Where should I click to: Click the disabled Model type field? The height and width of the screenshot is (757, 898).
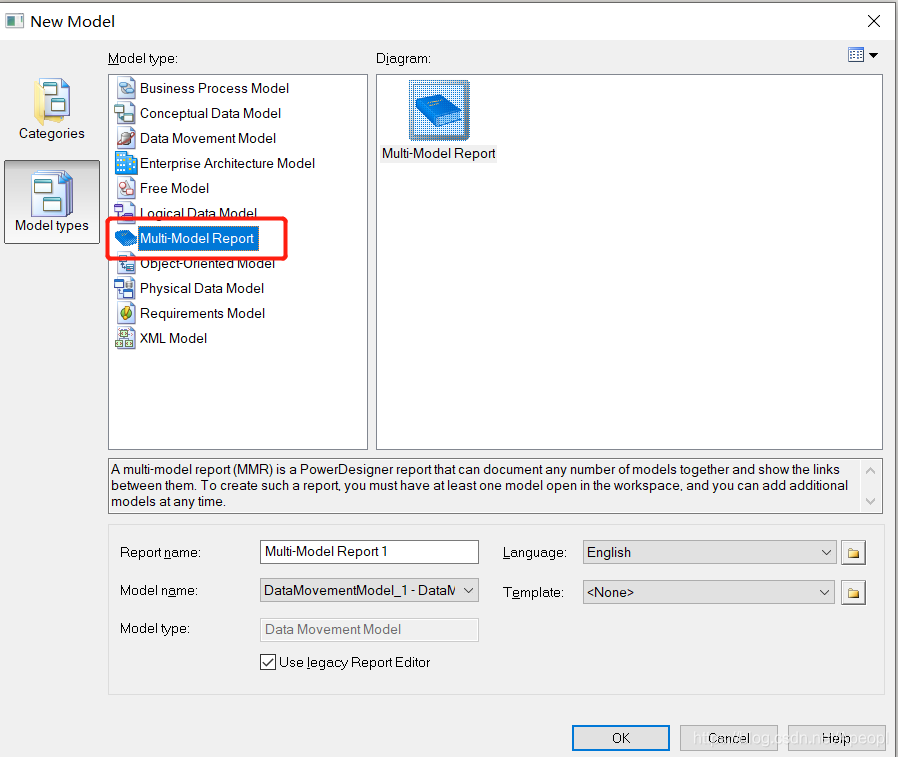click(x=369, y=630)
